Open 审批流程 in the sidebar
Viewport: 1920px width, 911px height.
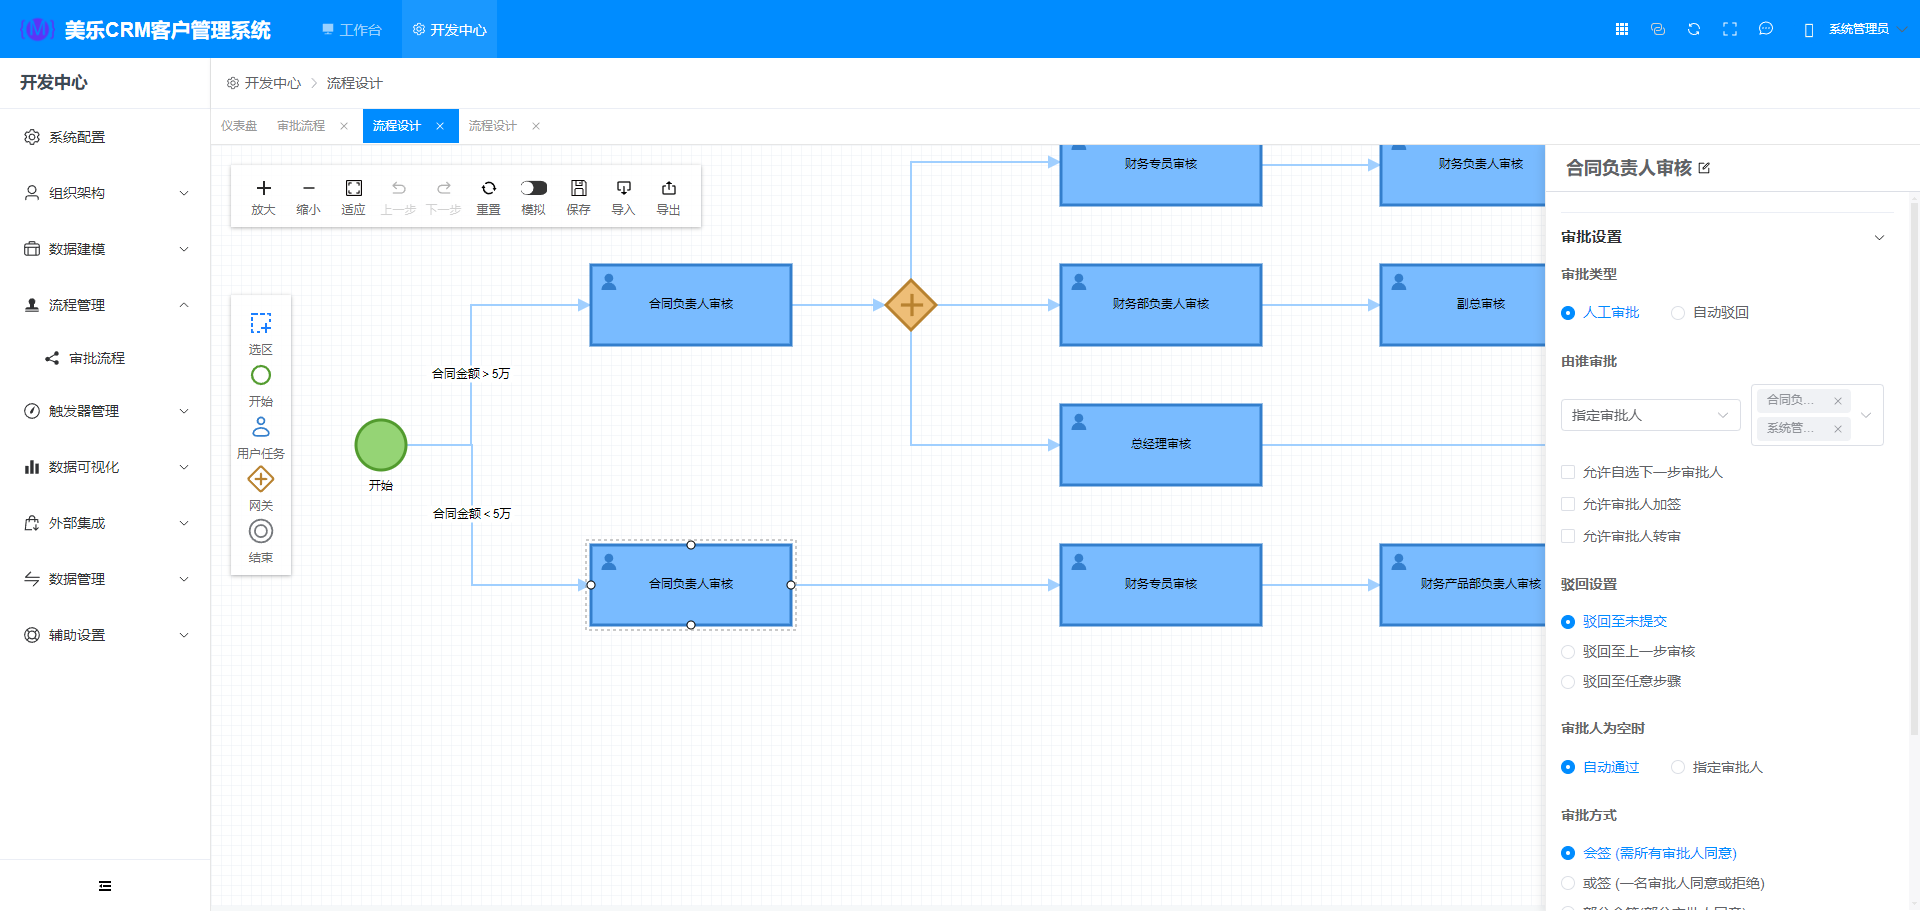point(97,358)
